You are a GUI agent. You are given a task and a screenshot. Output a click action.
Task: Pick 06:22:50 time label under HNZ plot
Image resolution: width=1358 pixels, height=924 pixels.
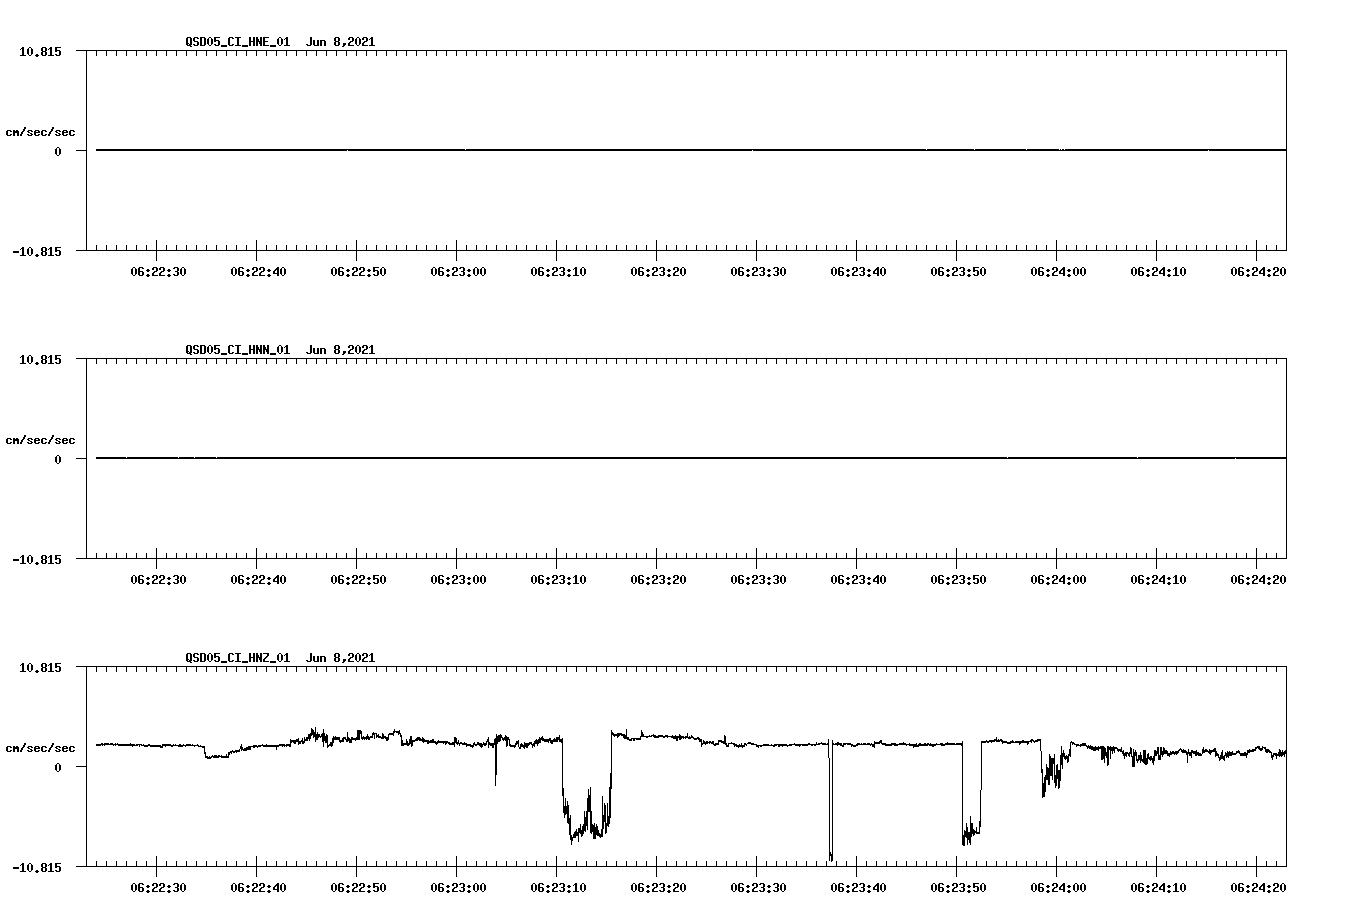[x=358, y=888]
